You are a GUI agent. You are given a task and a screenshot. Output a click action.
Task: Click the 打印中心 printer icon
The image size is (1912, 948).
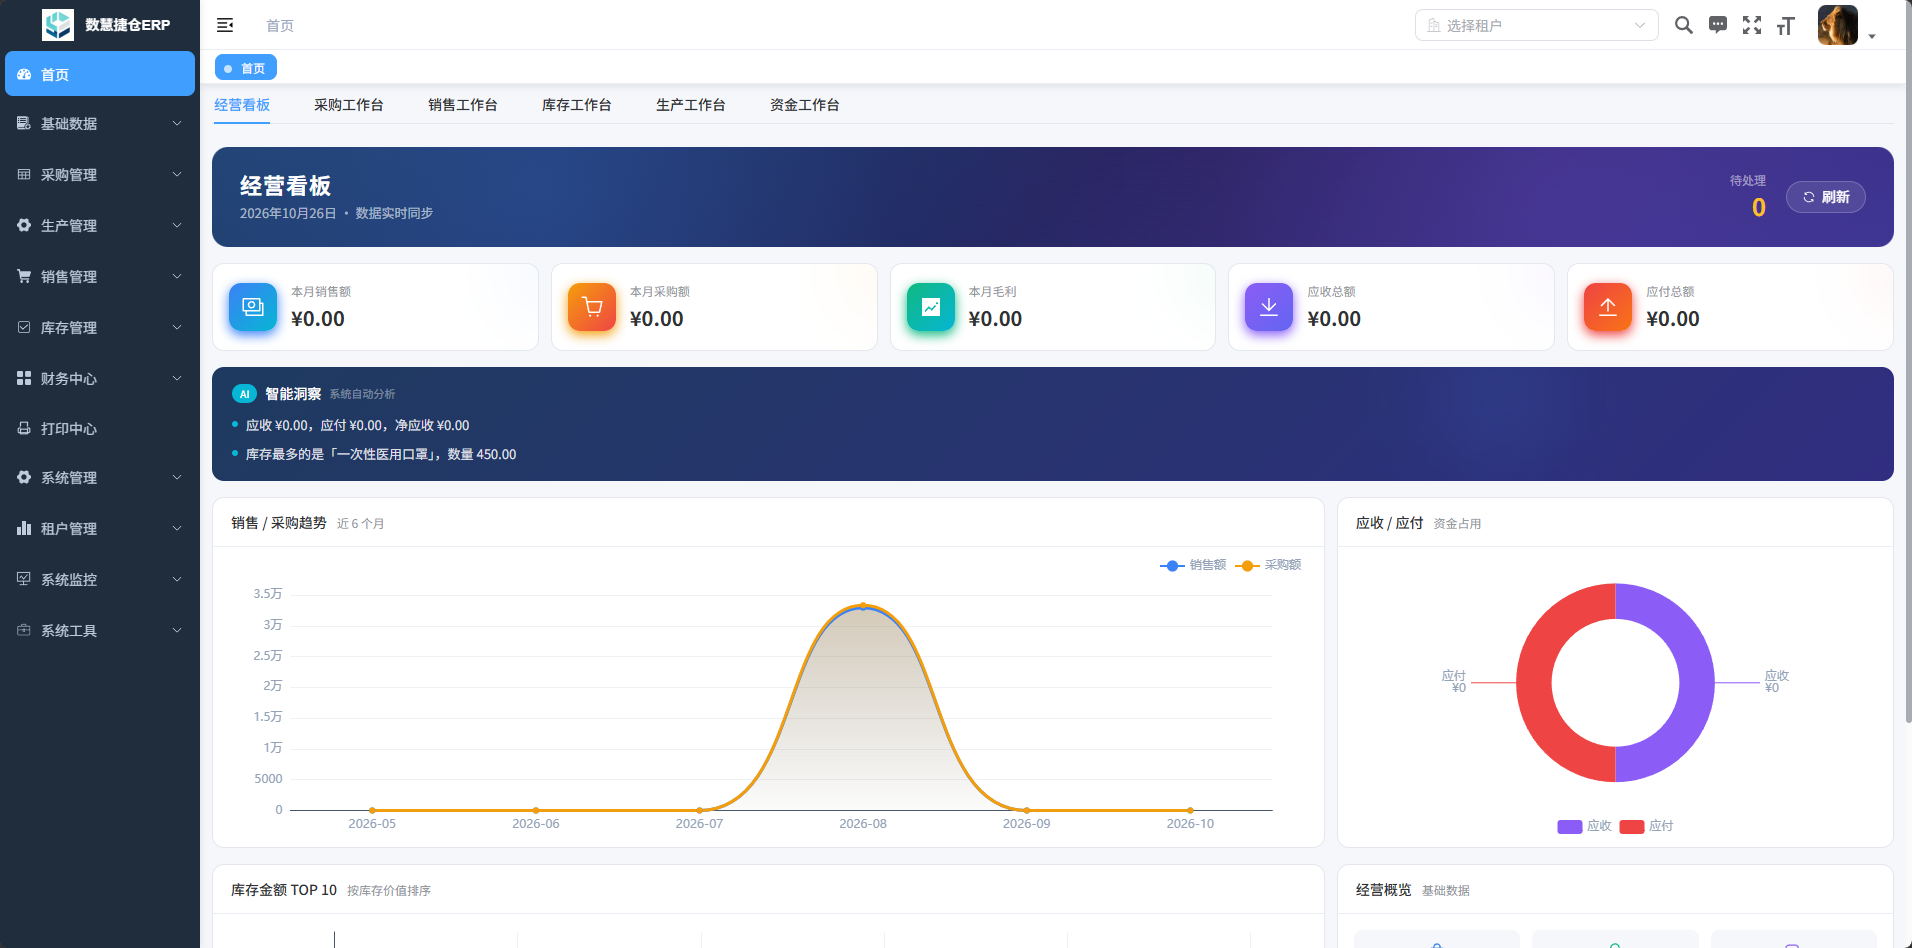[x=24, y=428]
